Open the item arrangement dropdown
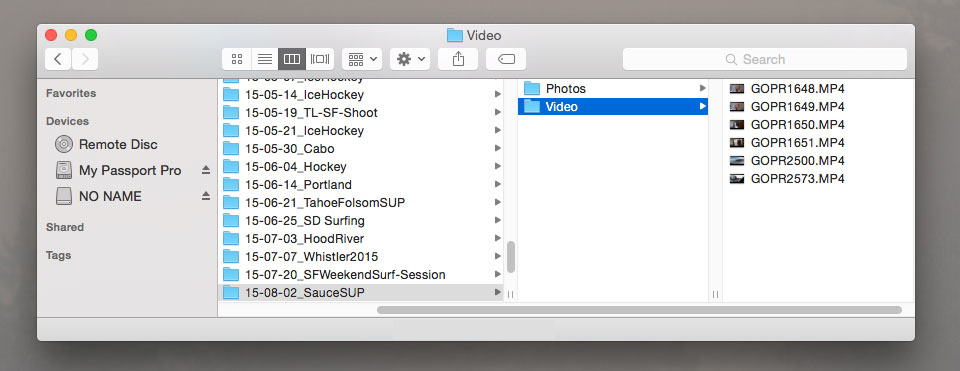 [x=362, y=59]
